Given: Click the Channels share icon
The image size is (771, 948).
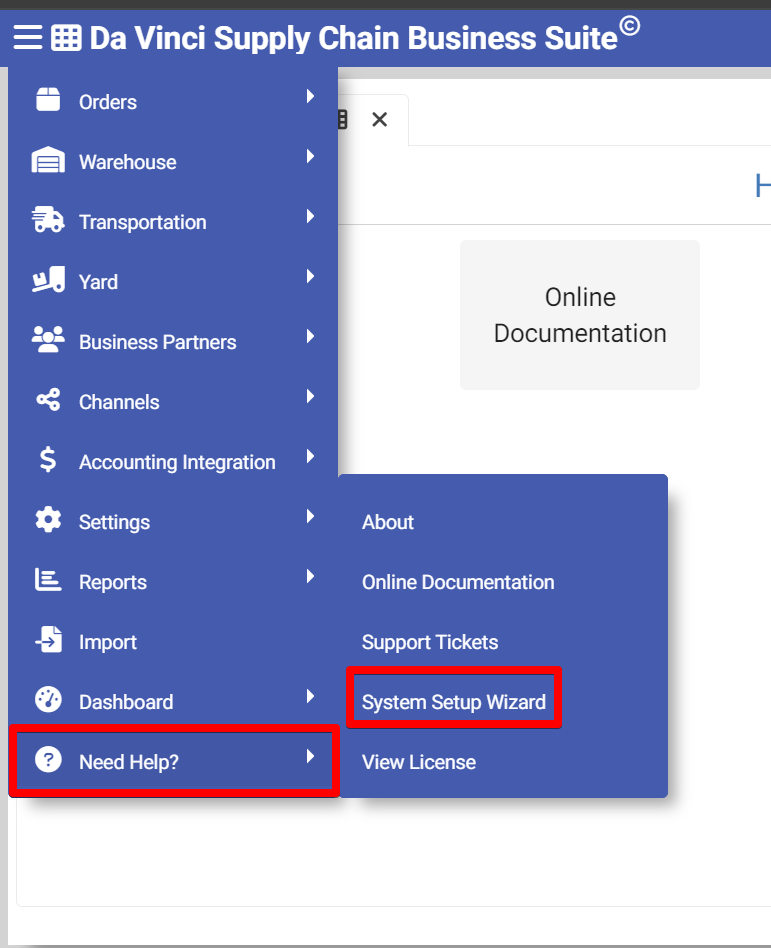Looking at the screenshot, I should click(48, 400).
